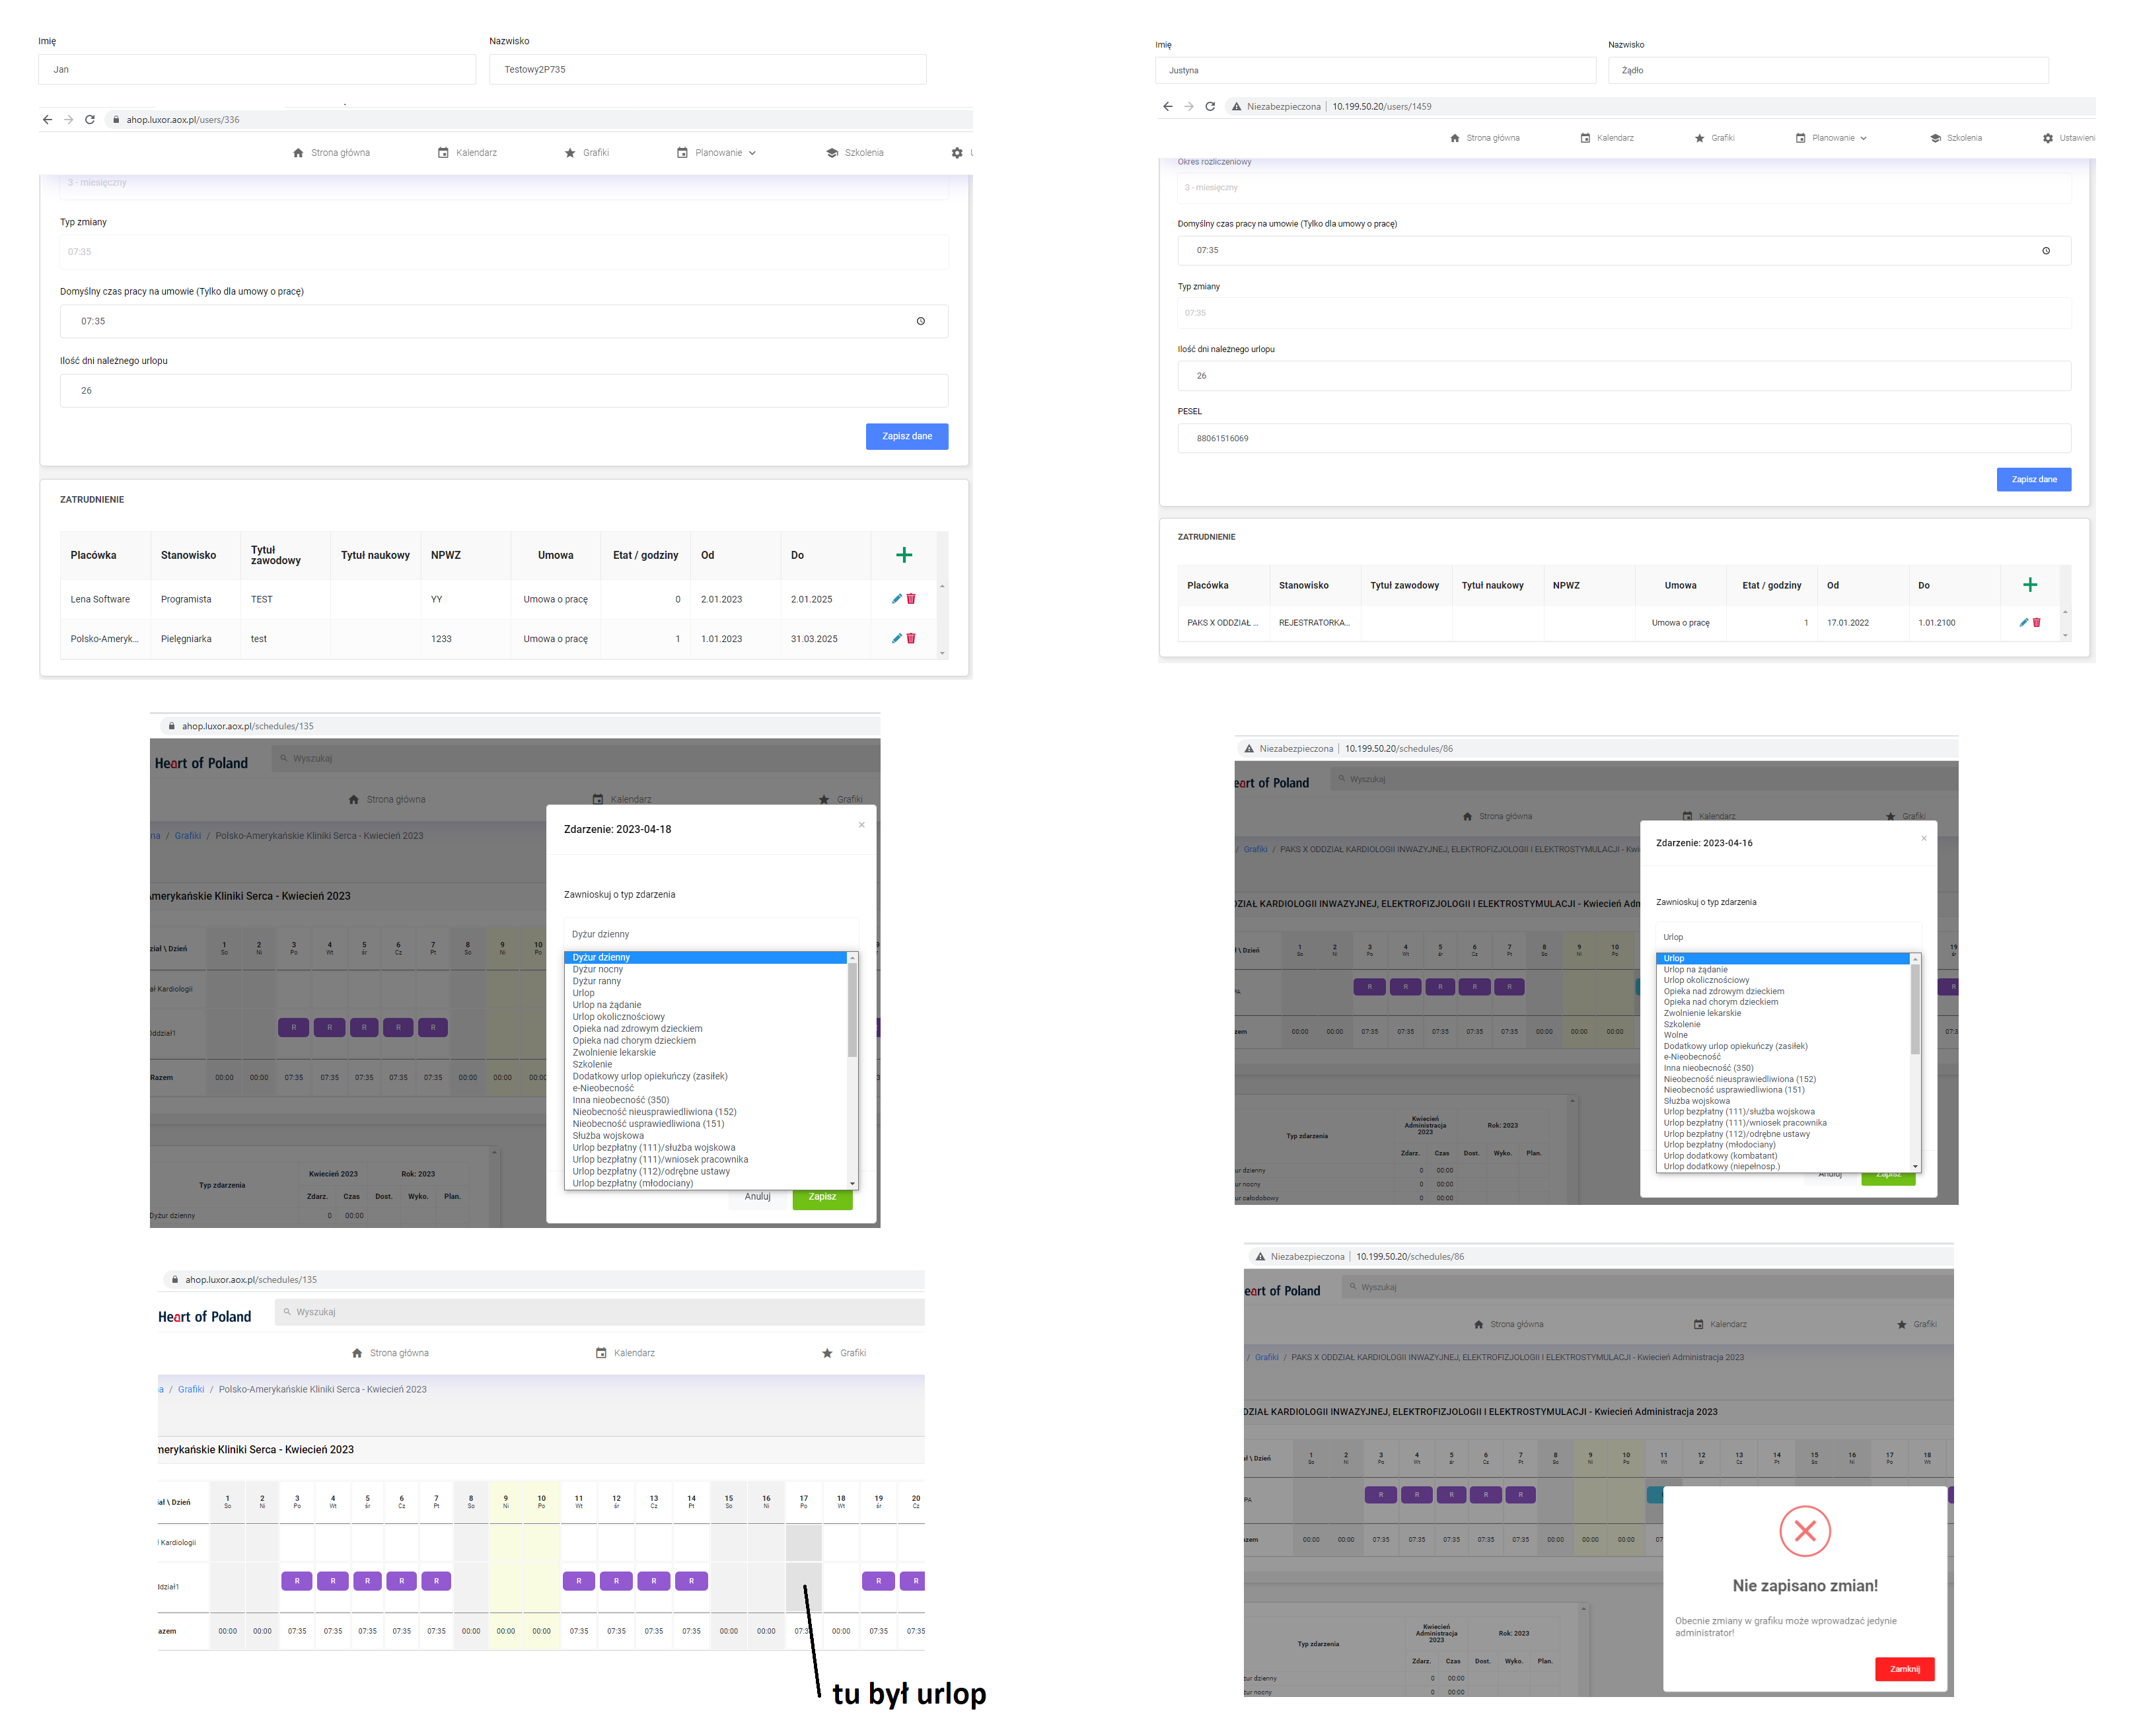The width and height of the screenshot is (2143, 1736).
Task: Click the reload icon beside ahop.luxor.aox.pl/users/336
Action: (90, 119)
